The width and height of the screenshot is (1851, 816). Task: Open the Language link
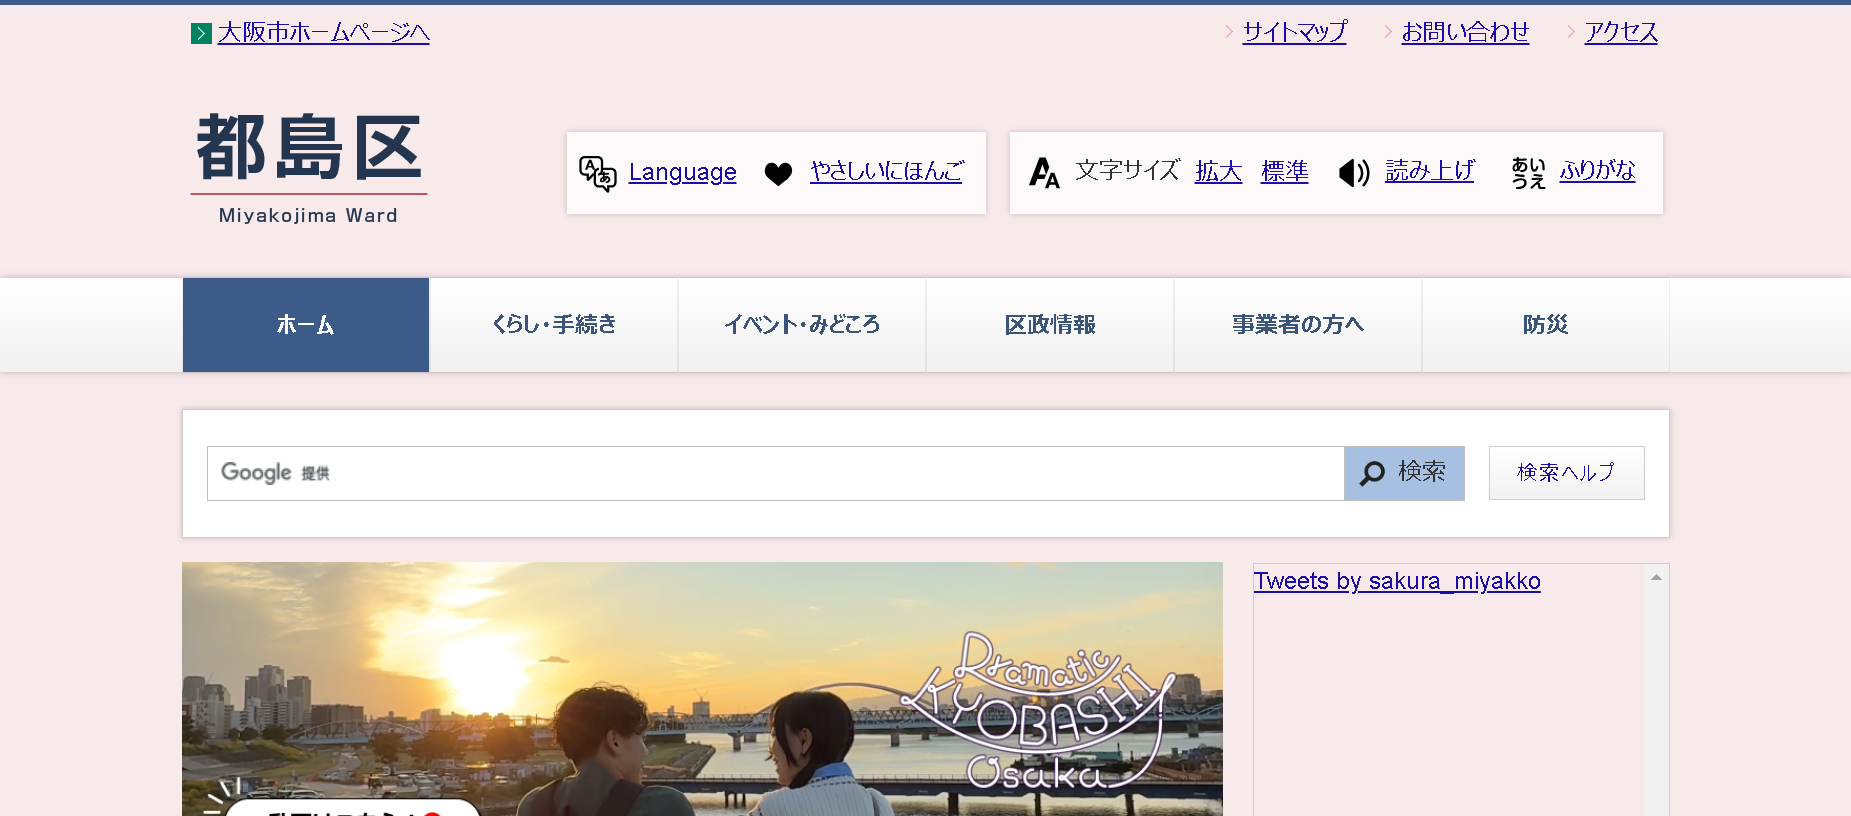(682, 172)
